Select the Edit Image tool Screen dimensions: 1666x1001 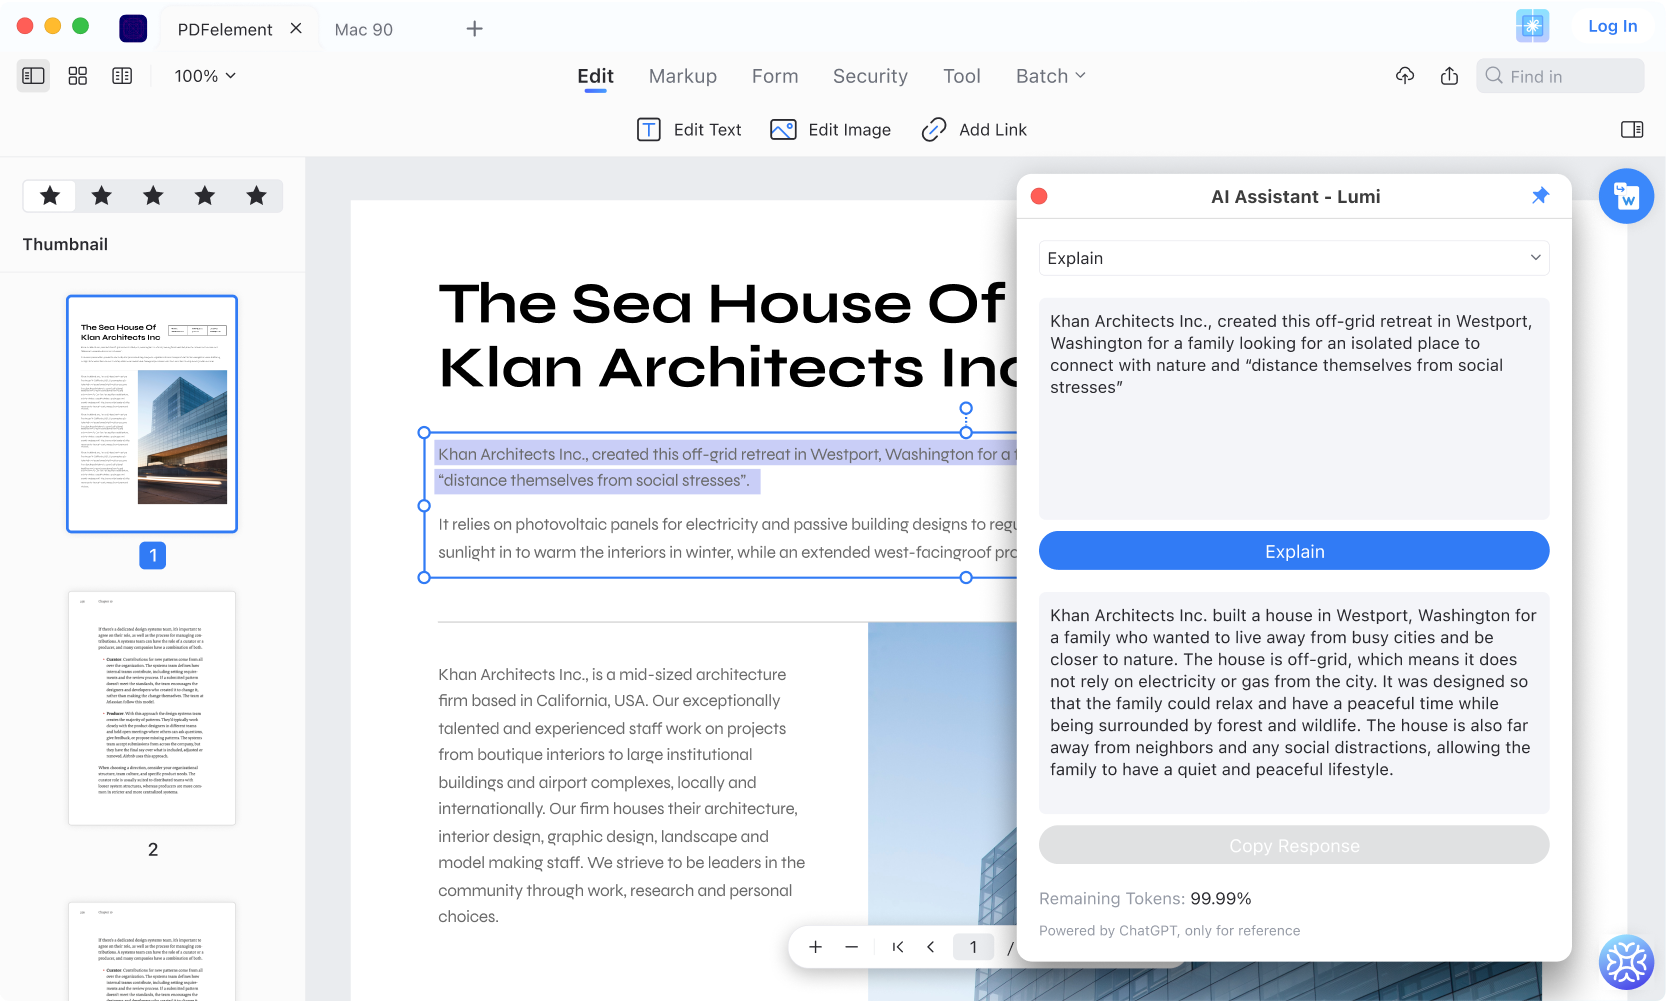[830, 130]
